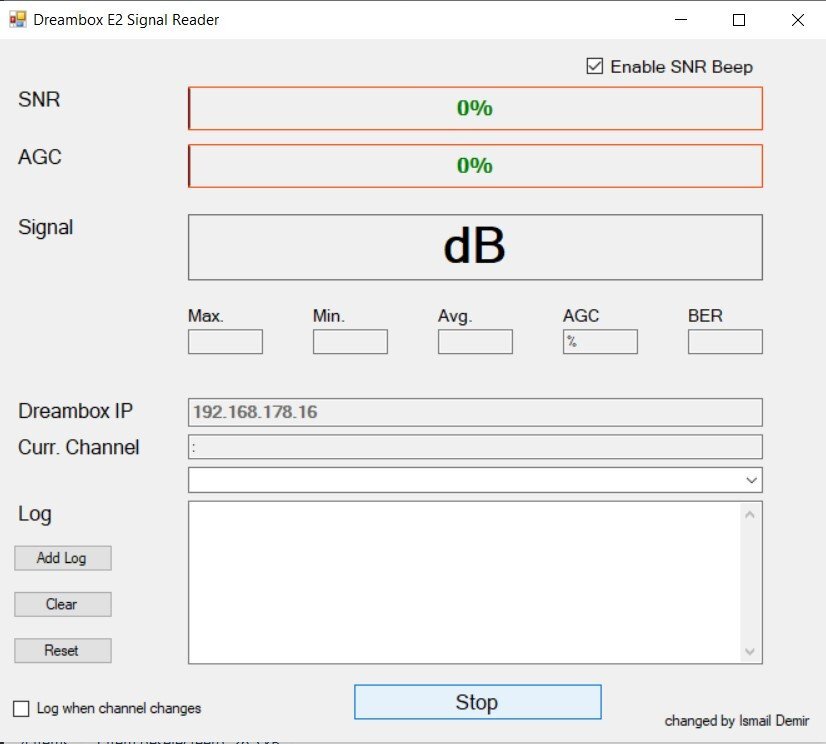Viewport: 826px width, 744px height.
Task: Click the SNR progress bar
Action: 475,108
